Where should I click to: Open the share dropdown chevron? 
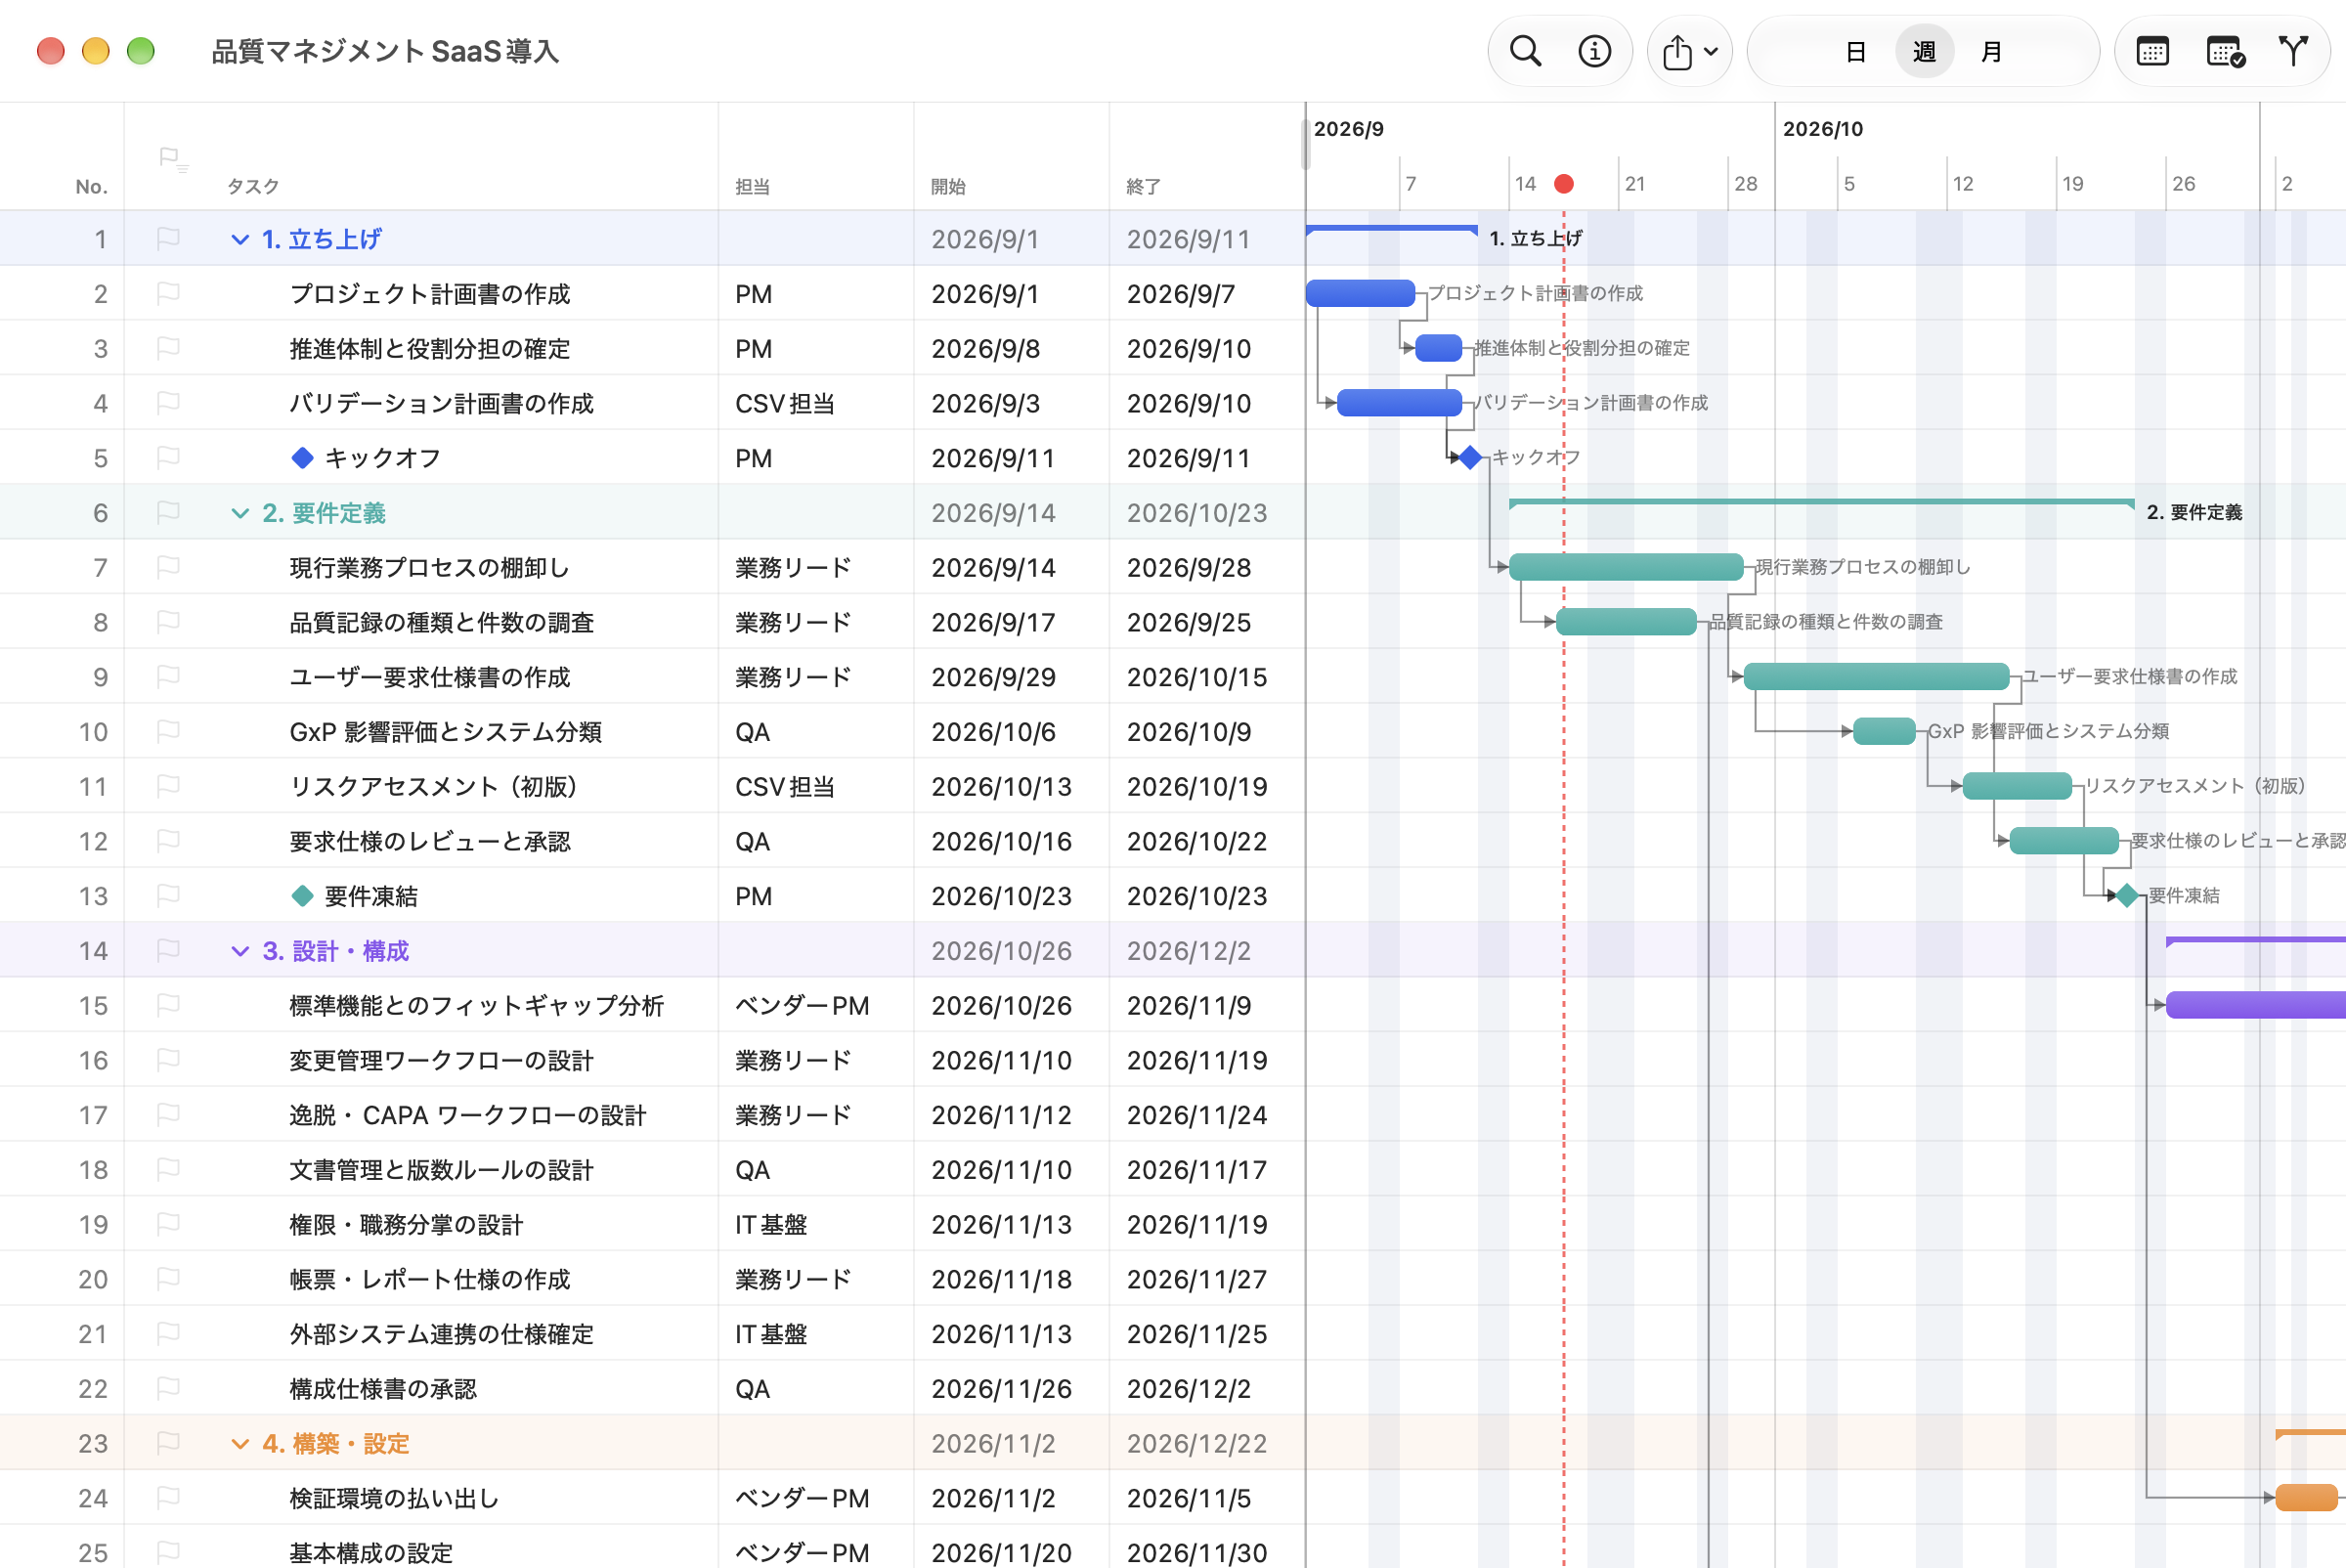1711,51
